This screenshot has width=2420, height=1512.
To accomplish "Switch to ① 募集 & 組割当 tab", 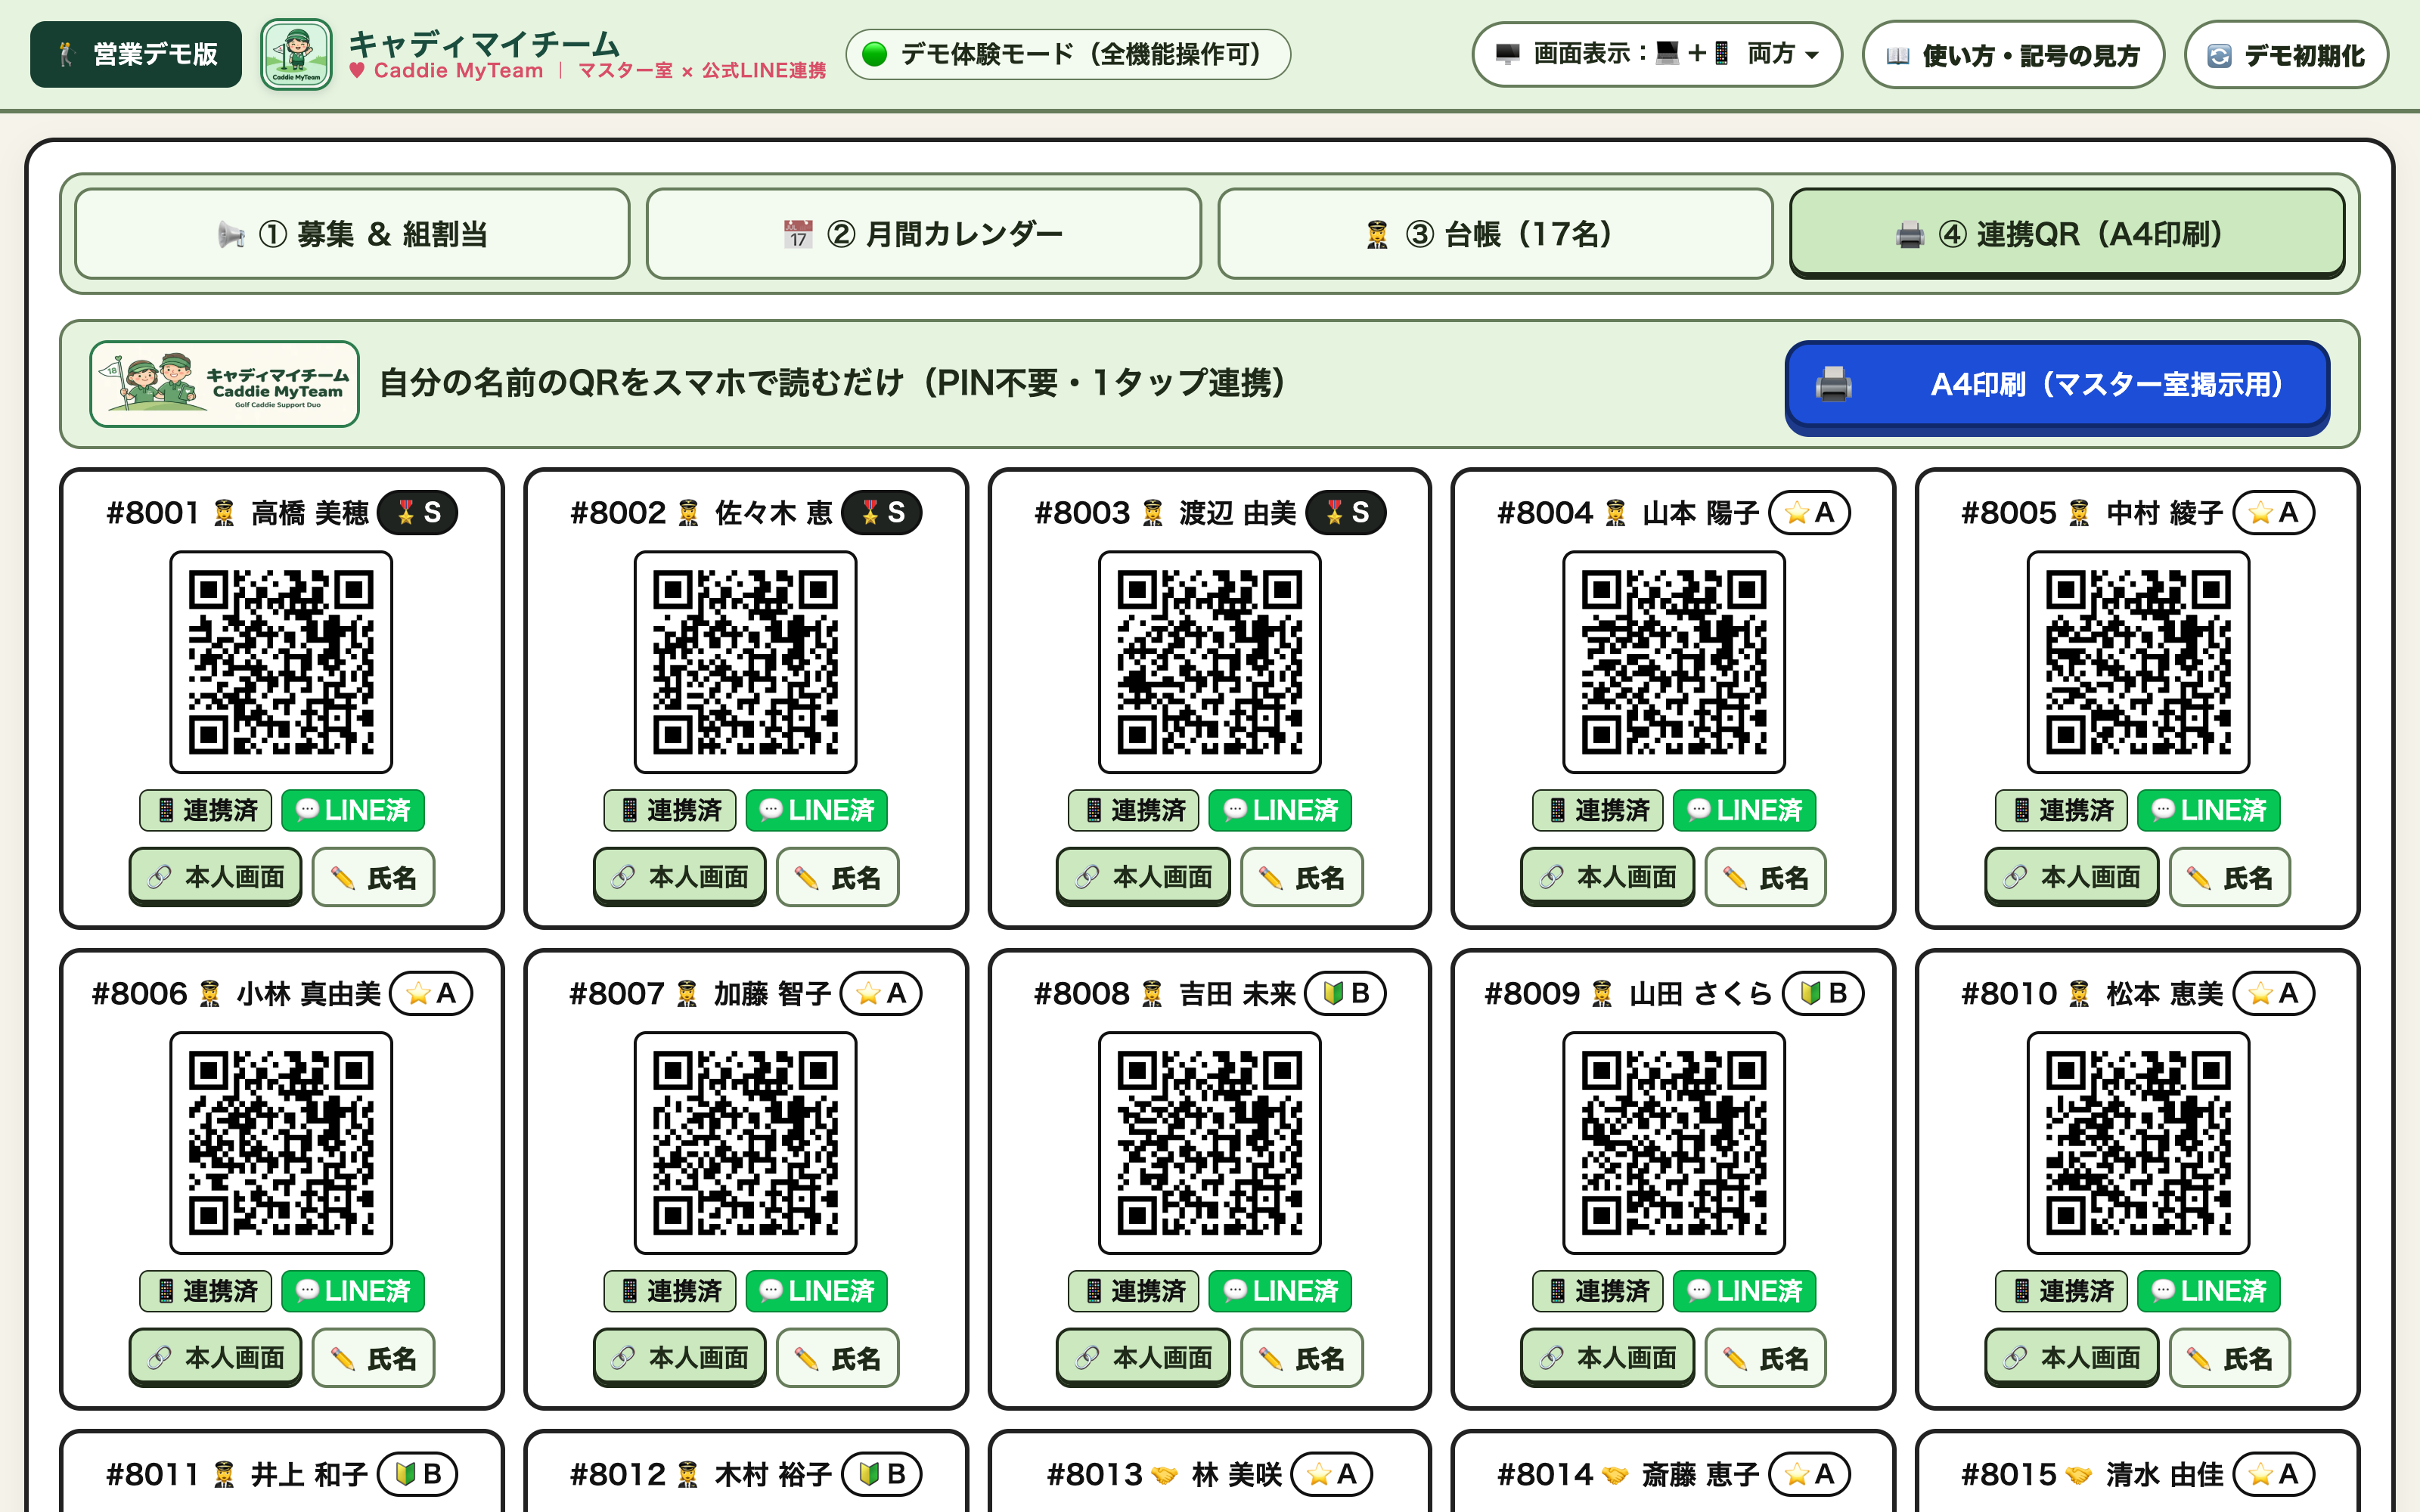I will coord(353,234).
